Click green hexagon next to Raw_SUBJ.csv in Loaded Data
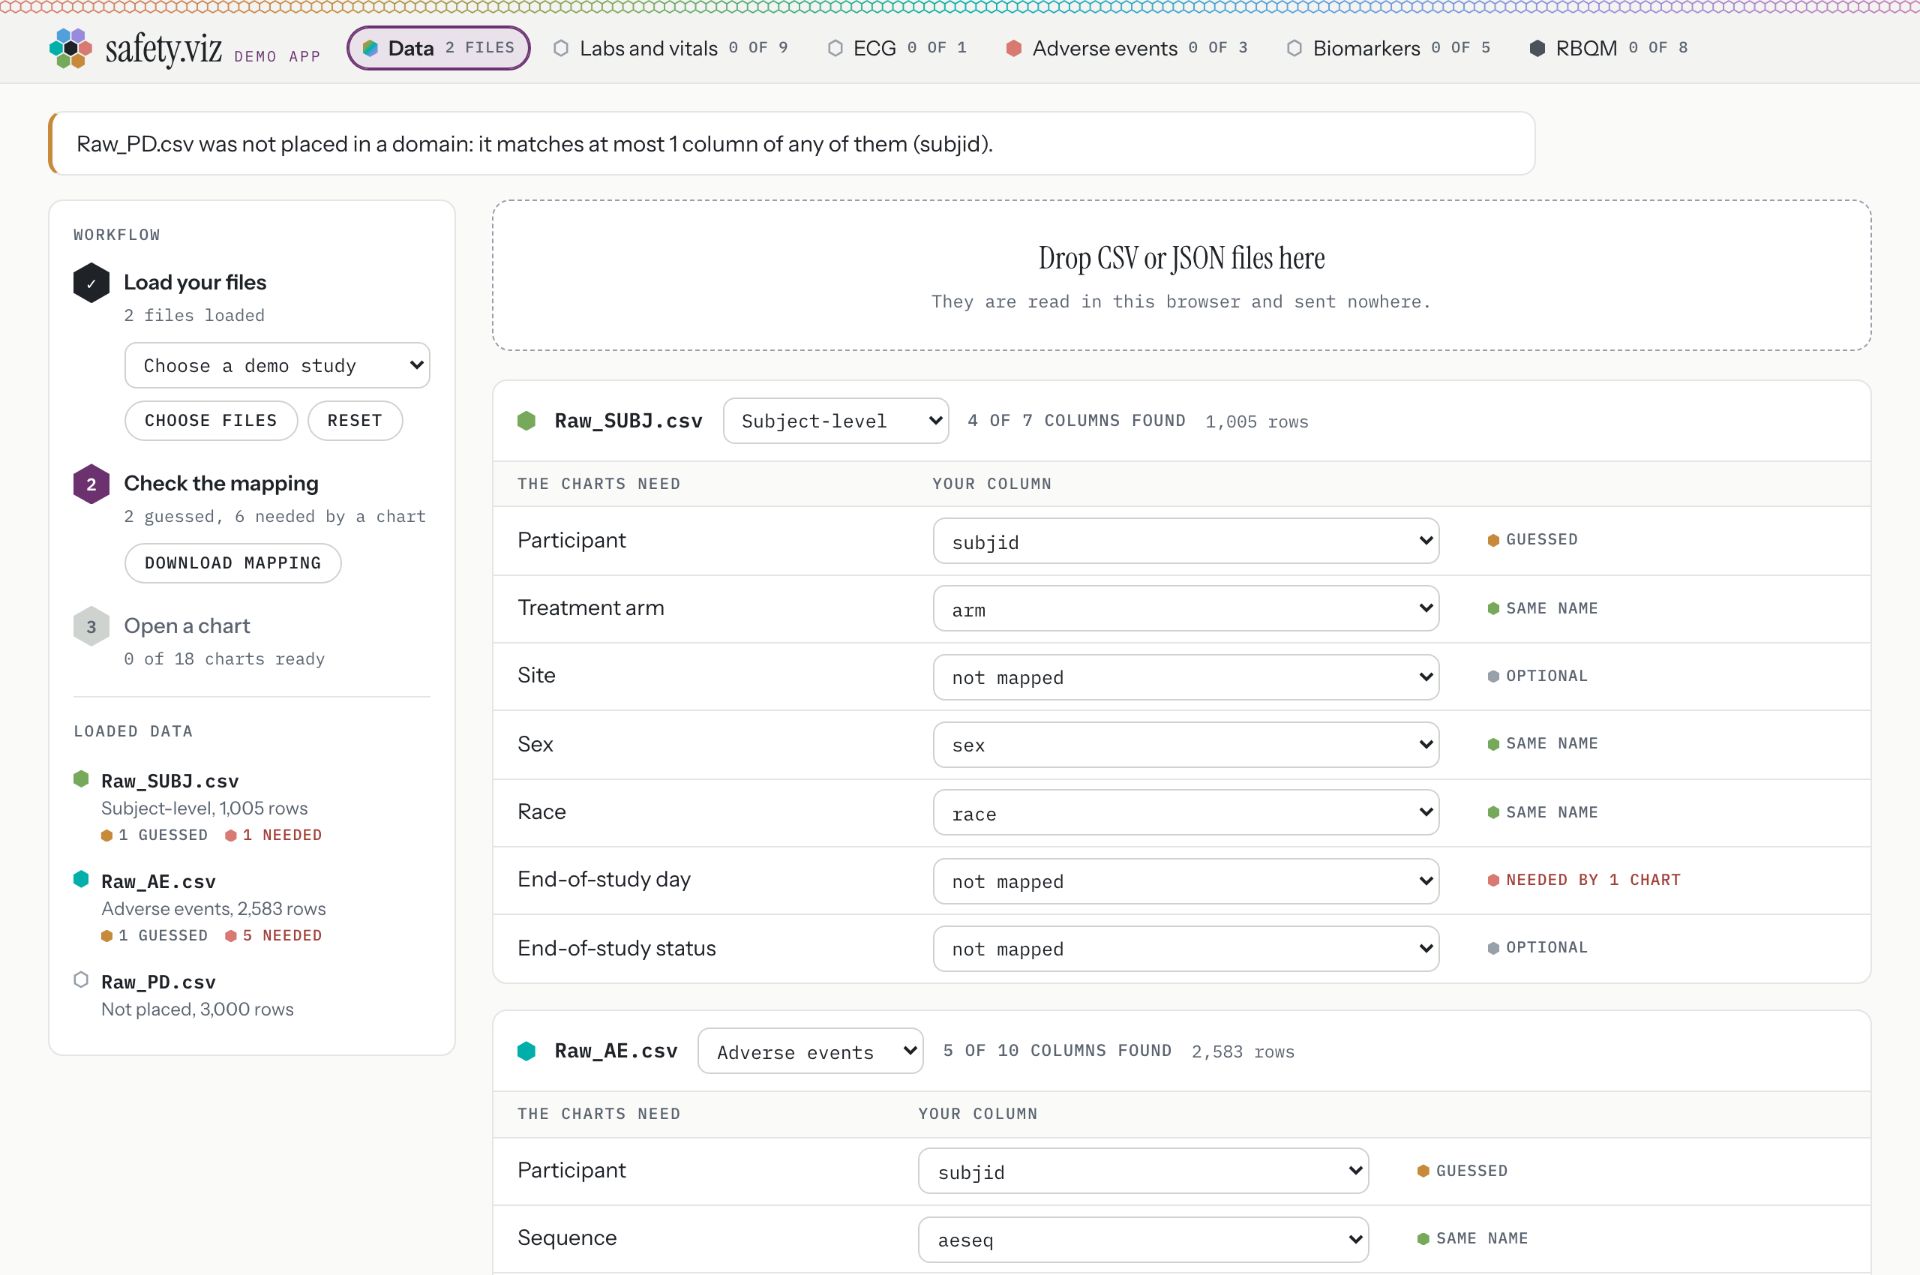1920x1275 pixels. point(81,779)
